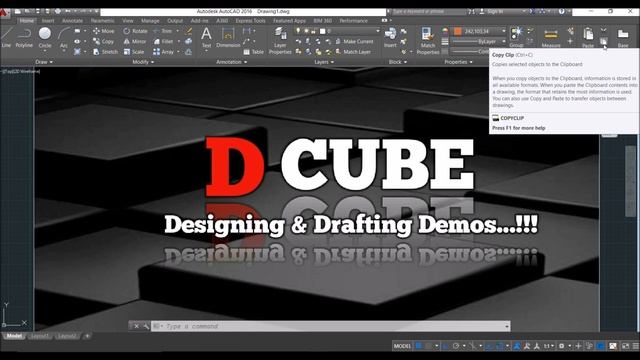Click the Measure tool
The height and width of the screenshot is (360, 640).
(x=551, y=38)
